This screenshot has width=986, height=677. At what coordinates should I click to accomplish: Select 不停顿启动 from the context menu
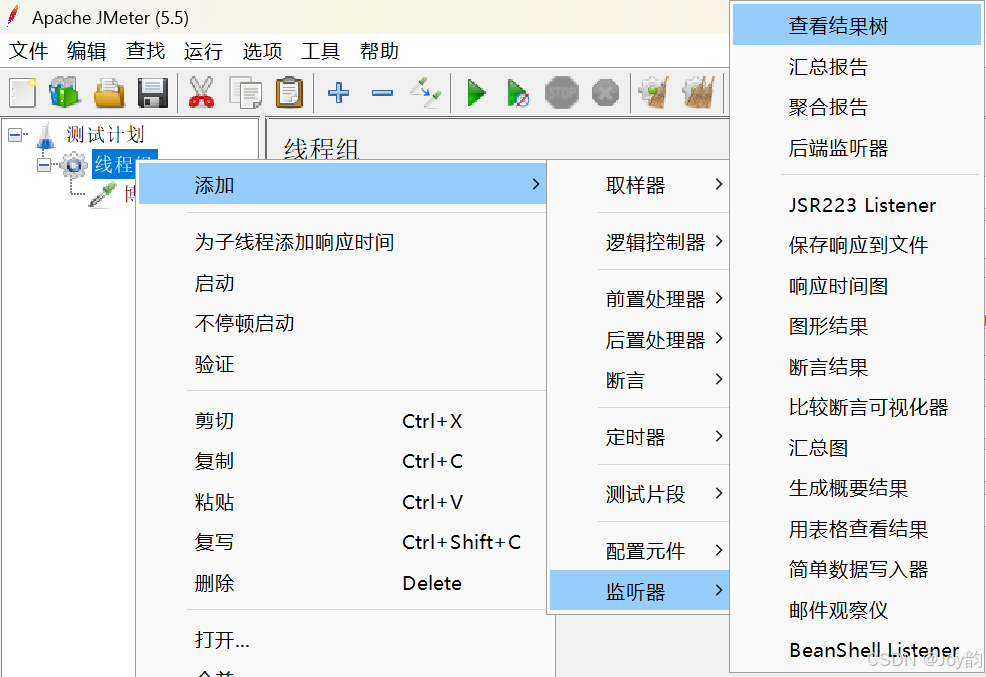pos(341,323)
